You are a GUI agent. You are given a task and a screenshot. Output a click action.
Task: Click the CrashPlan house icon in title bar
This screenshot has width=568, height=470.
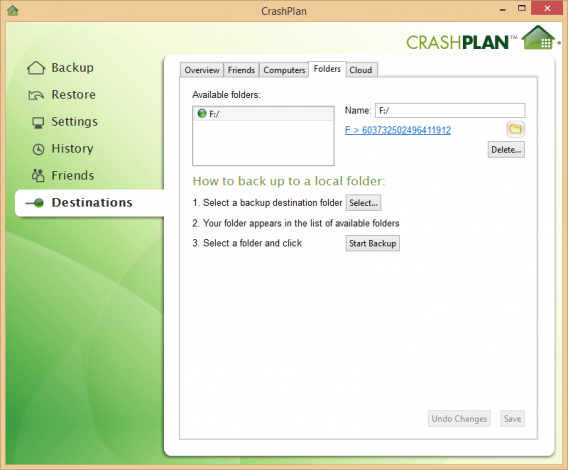pyautogui.click(x=13, y=11)
